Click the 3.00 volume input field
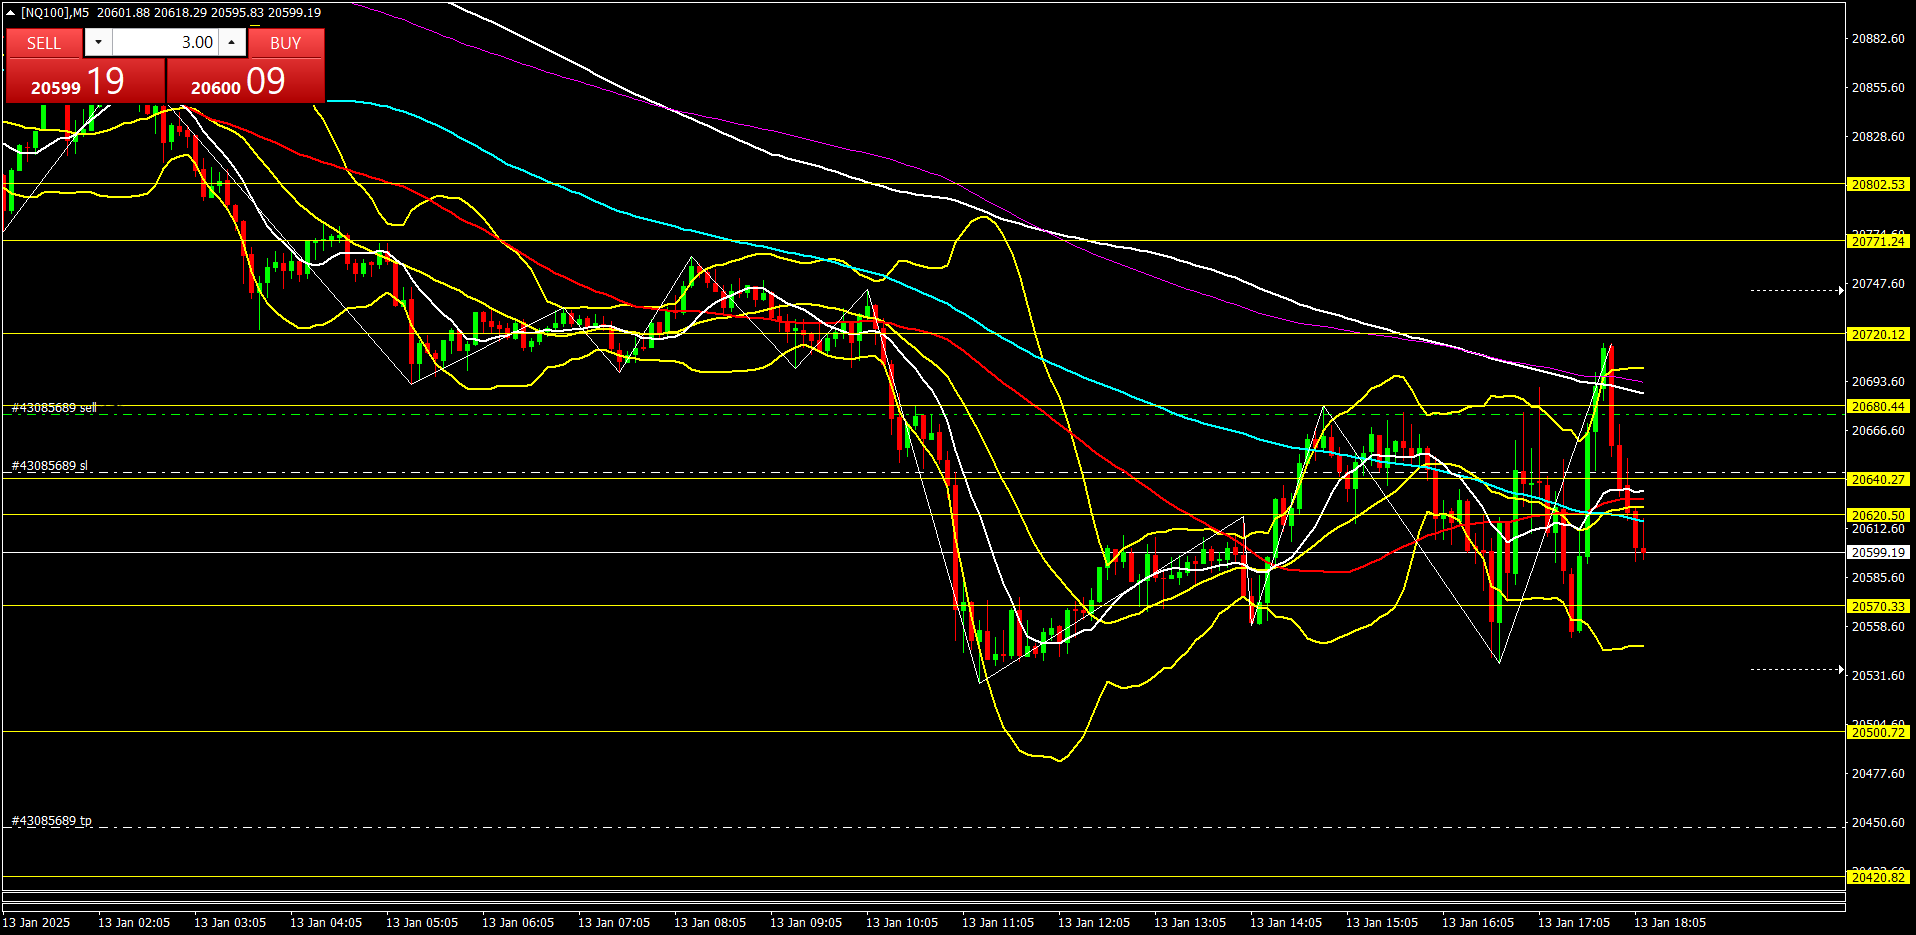 165,42
